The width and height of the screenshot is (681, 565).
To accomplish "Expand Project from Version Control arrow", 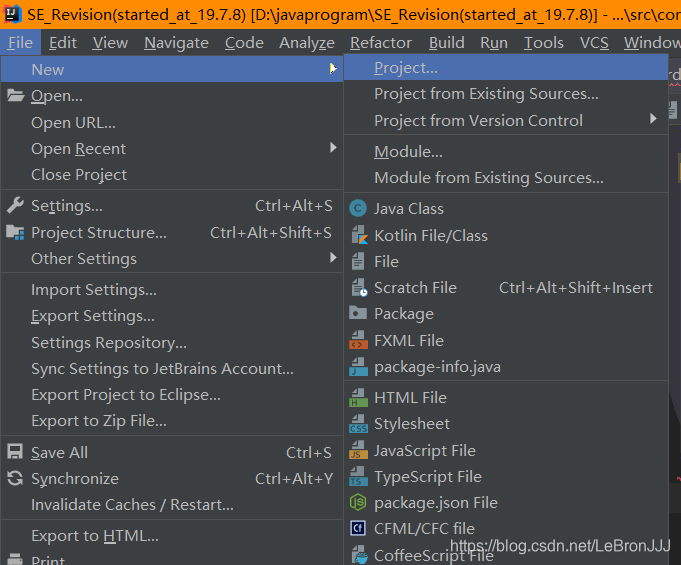I will [653, 119].
